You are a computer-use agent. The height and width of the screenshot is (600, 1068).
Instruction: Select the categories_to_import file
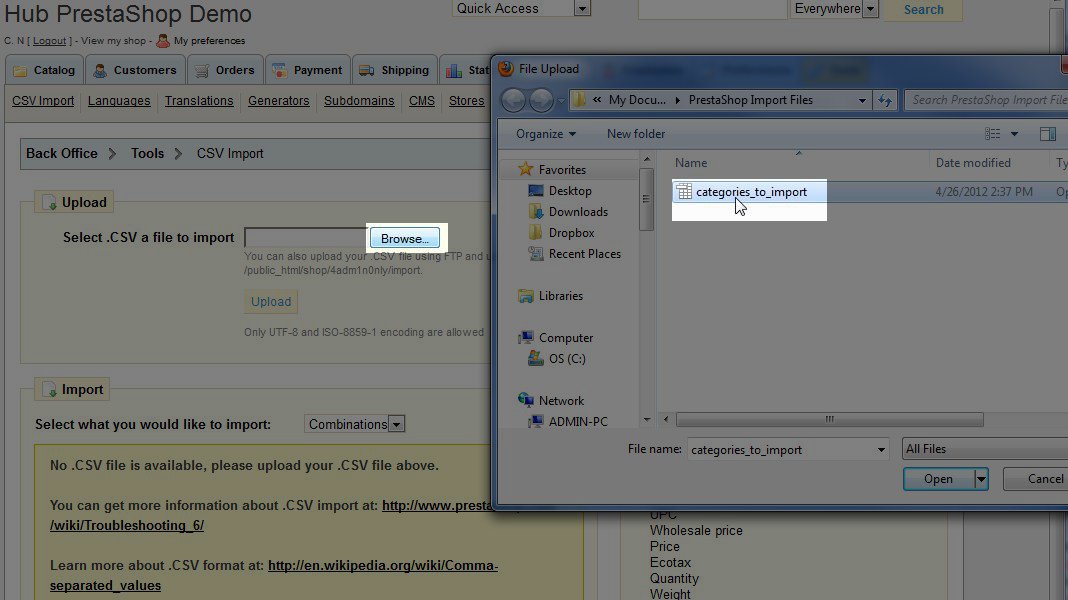750,192
